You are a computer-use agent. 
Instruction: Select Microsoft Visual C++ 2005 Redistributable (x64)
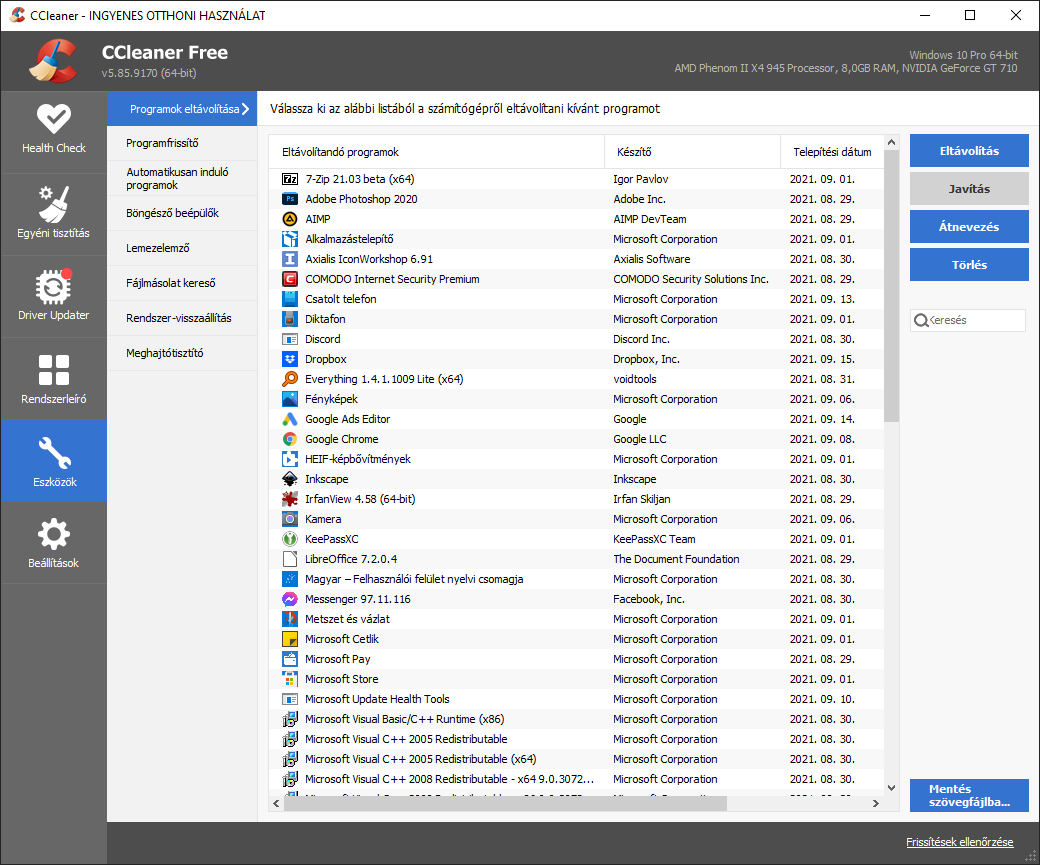point(576,759)
